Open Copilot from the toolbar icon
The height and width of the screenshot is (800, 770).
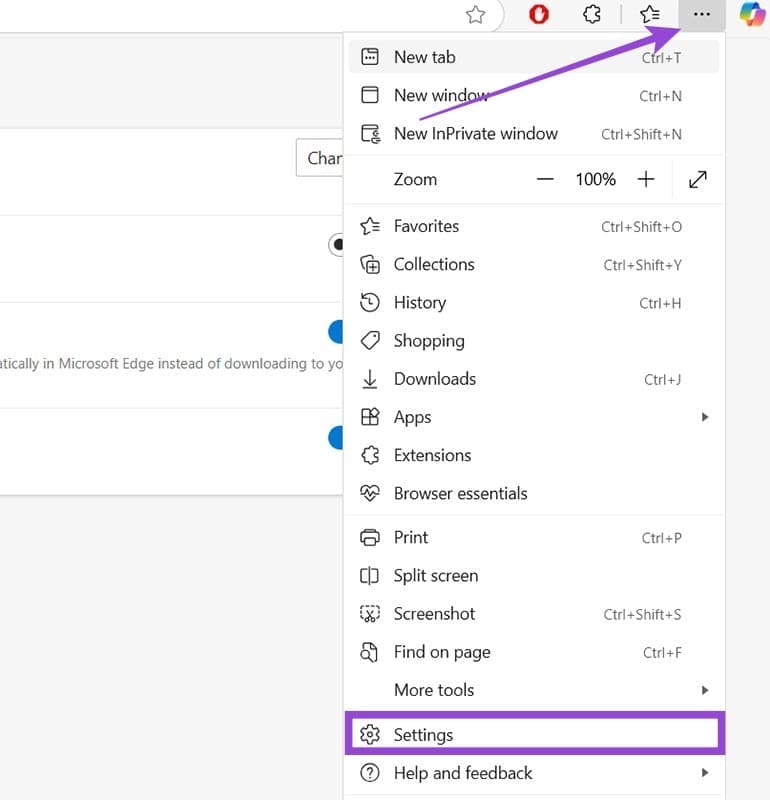[x=752, y=14]
